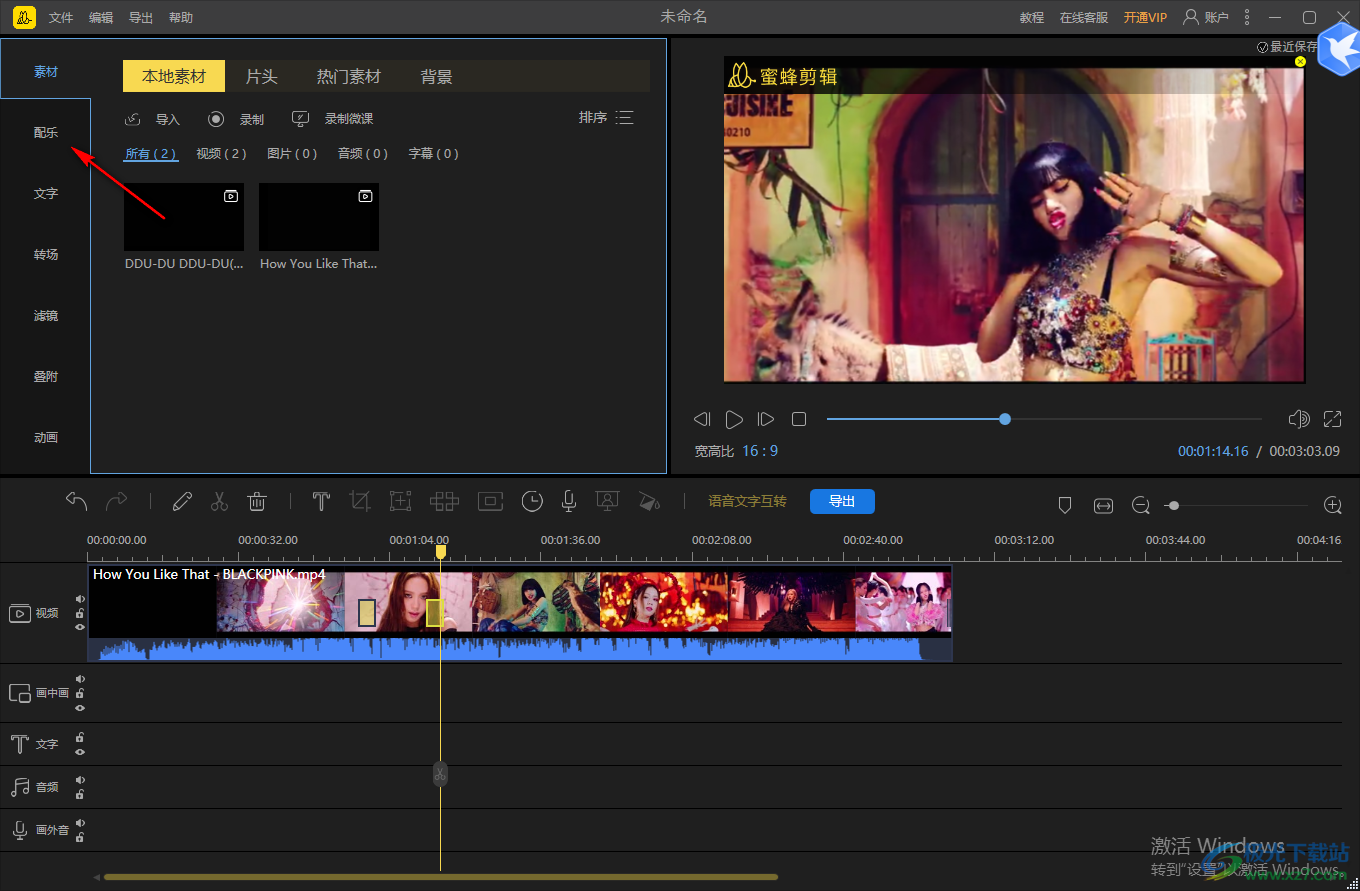This screenshot has width=1360, height=891.
Task: Switch to the 背景 tab
Action: (x=437, y=77)
